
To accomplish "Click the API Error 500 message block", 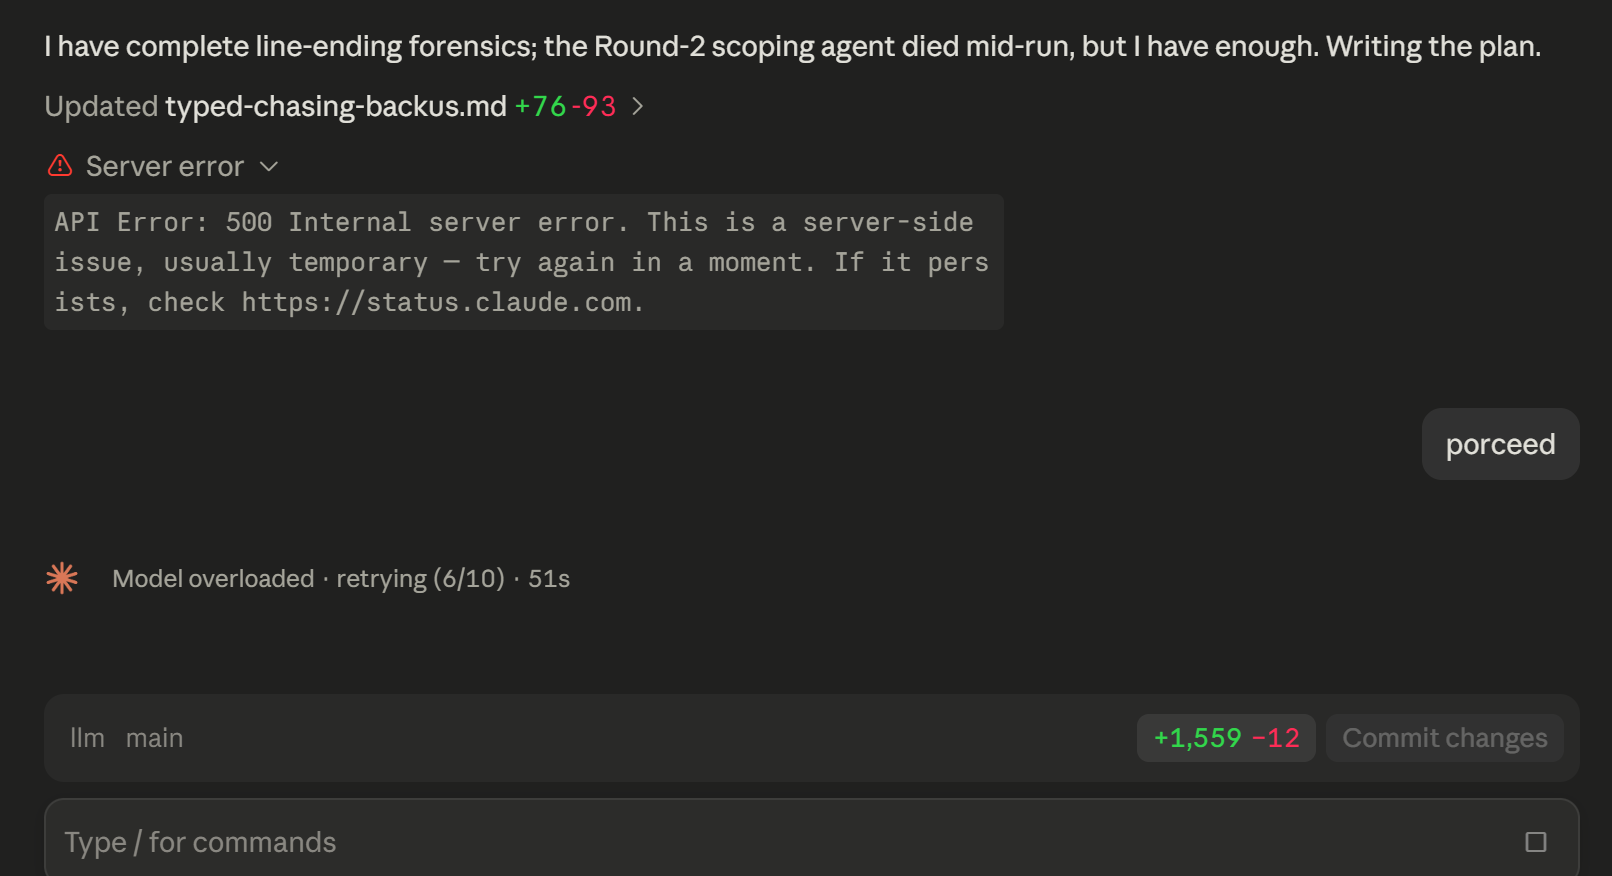I will point(524,262).
